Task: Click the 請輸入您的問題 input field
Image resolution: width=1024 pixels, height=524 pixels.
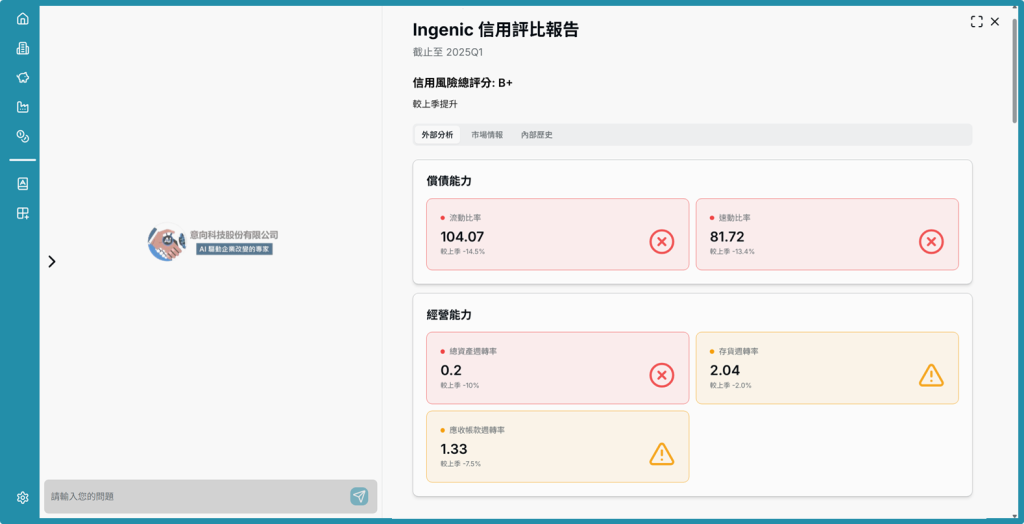Action: click(195, 496)
